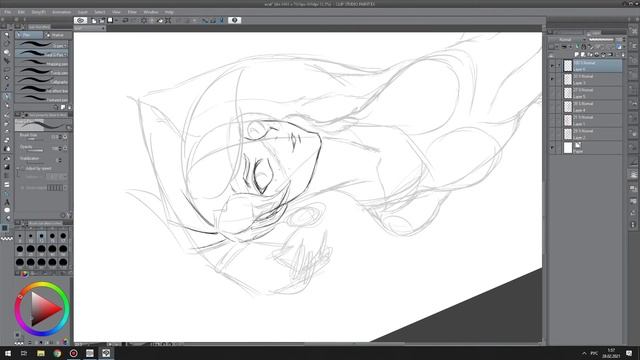Click the New file command bar icon

tap(94, 20)
